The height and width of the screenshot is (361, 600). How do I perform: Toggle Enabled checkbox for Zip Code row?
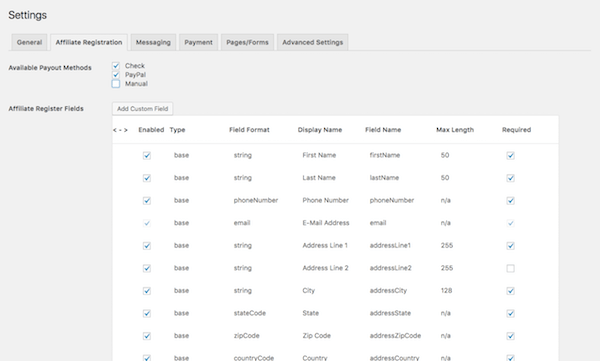[x=147, y=336]
